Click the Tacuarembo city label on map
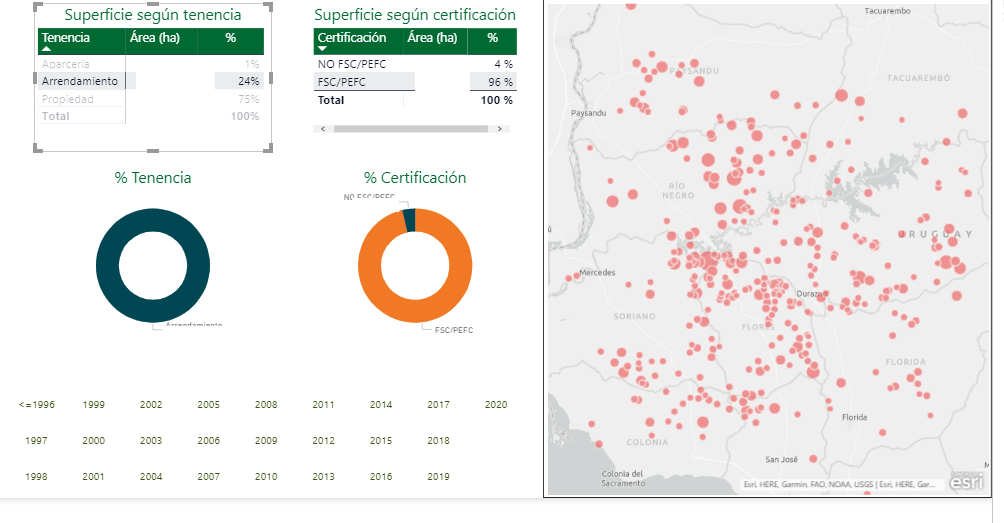 (887, 11)
